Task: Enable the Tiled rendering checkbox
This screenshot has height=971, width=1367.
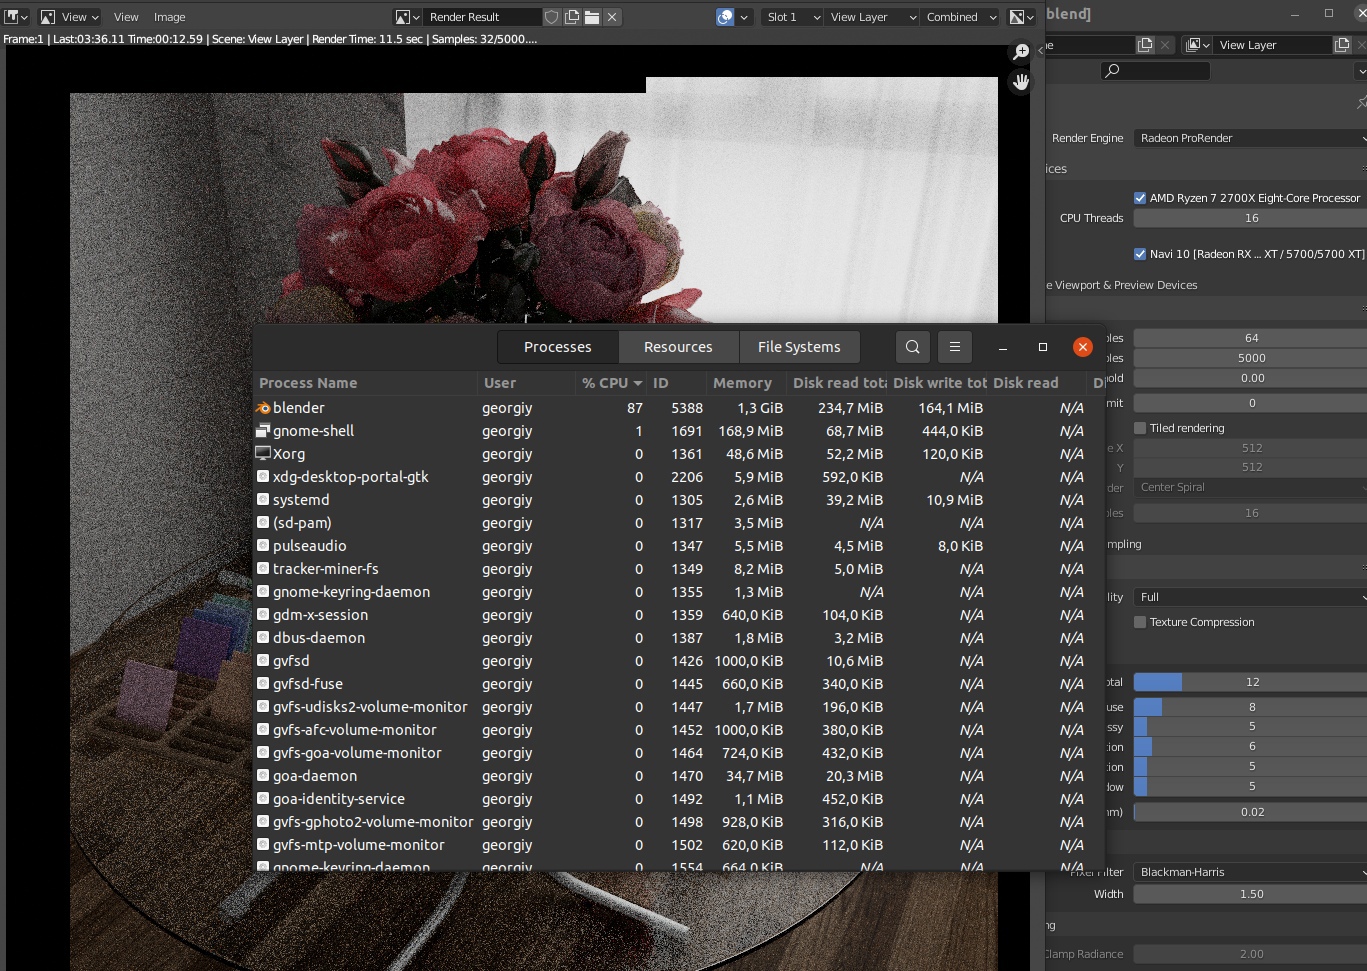Action: (1139, 427)
